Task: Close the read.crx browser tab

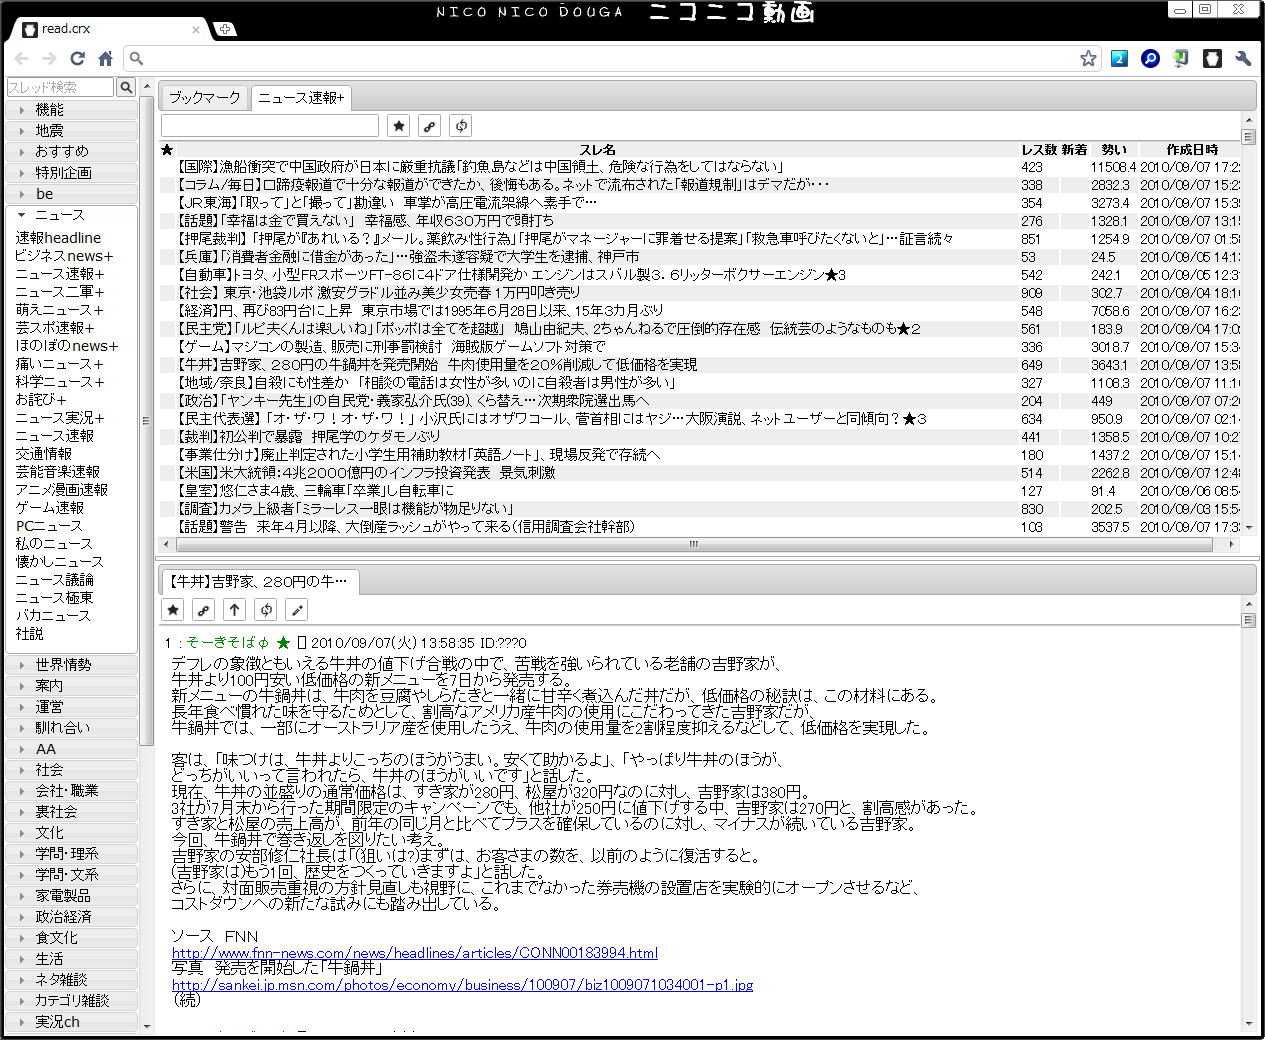Action: pyautogui.click(x=196, y=30)
